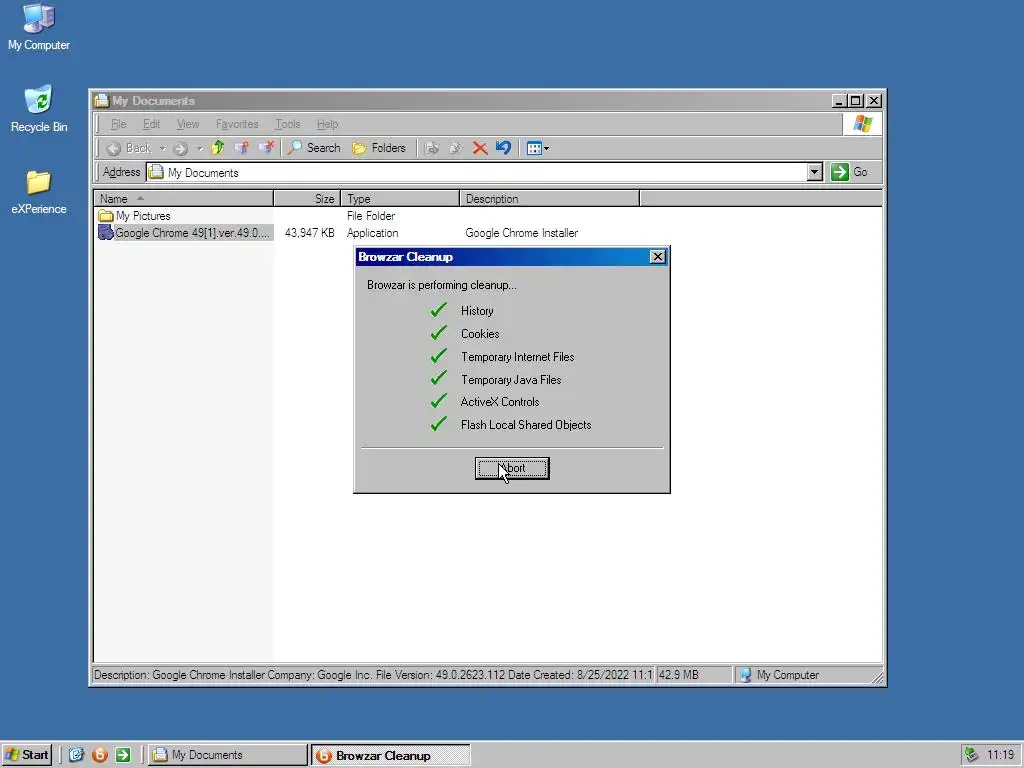Select the eXPerience desktop folder

click(39, 191)
